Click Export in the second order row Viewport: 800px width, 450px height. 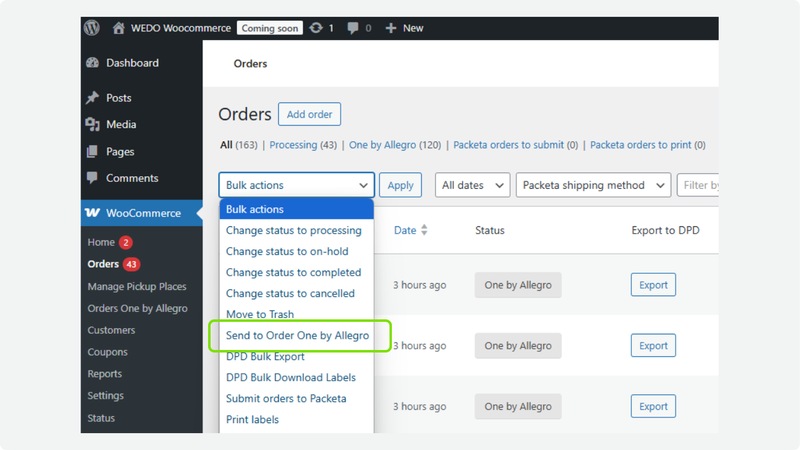[x=653, y=345]
